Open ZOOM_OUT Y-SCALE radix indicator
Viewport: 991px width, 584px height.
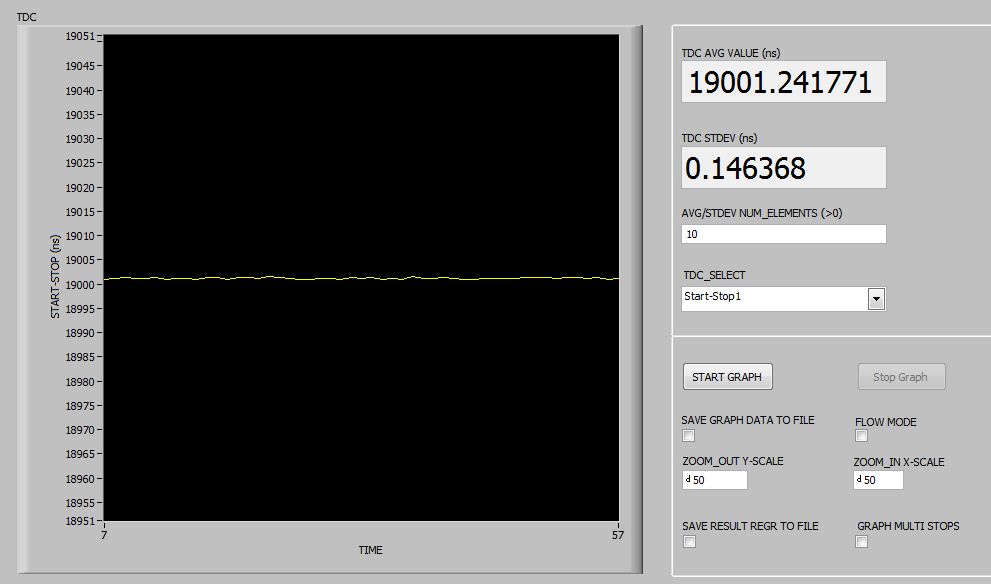coord(688,480)
